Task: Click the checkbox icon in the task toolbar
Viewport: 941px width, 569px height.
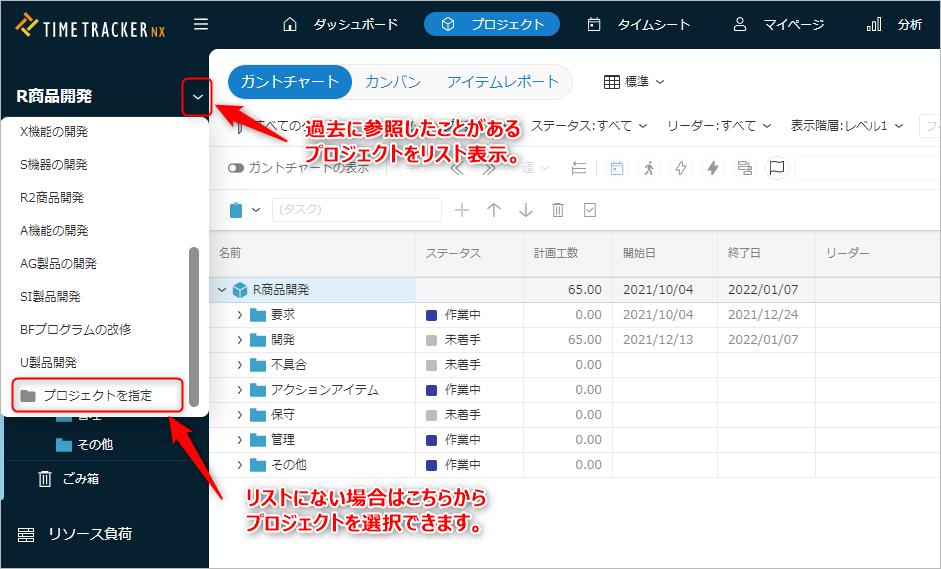Action: 590,210
